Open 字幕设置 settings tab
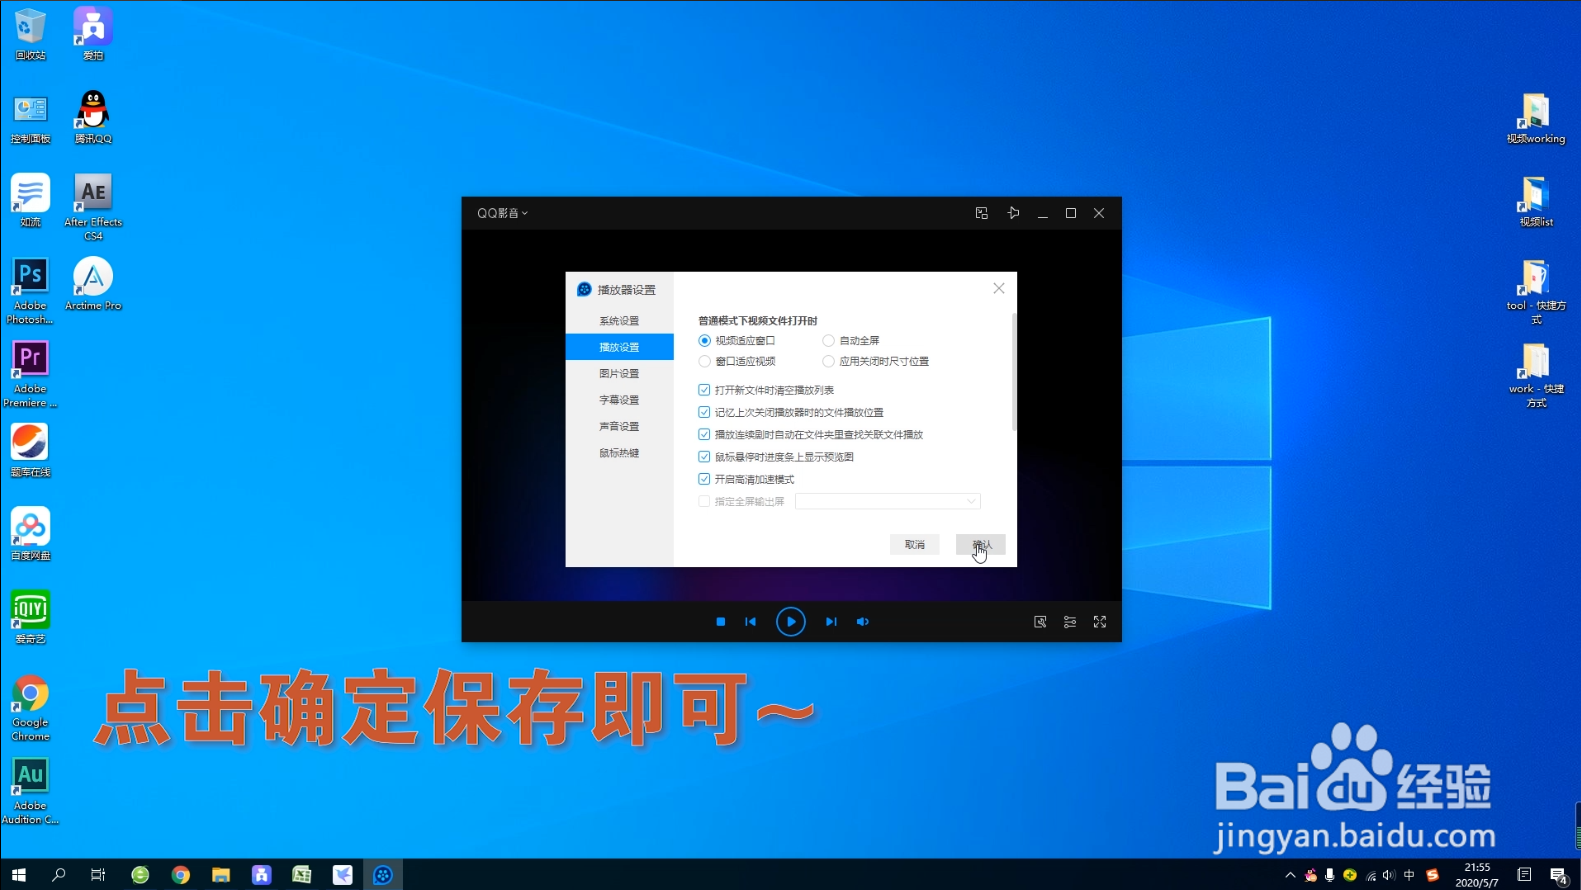1581x890 pixels. click(619, 400)
